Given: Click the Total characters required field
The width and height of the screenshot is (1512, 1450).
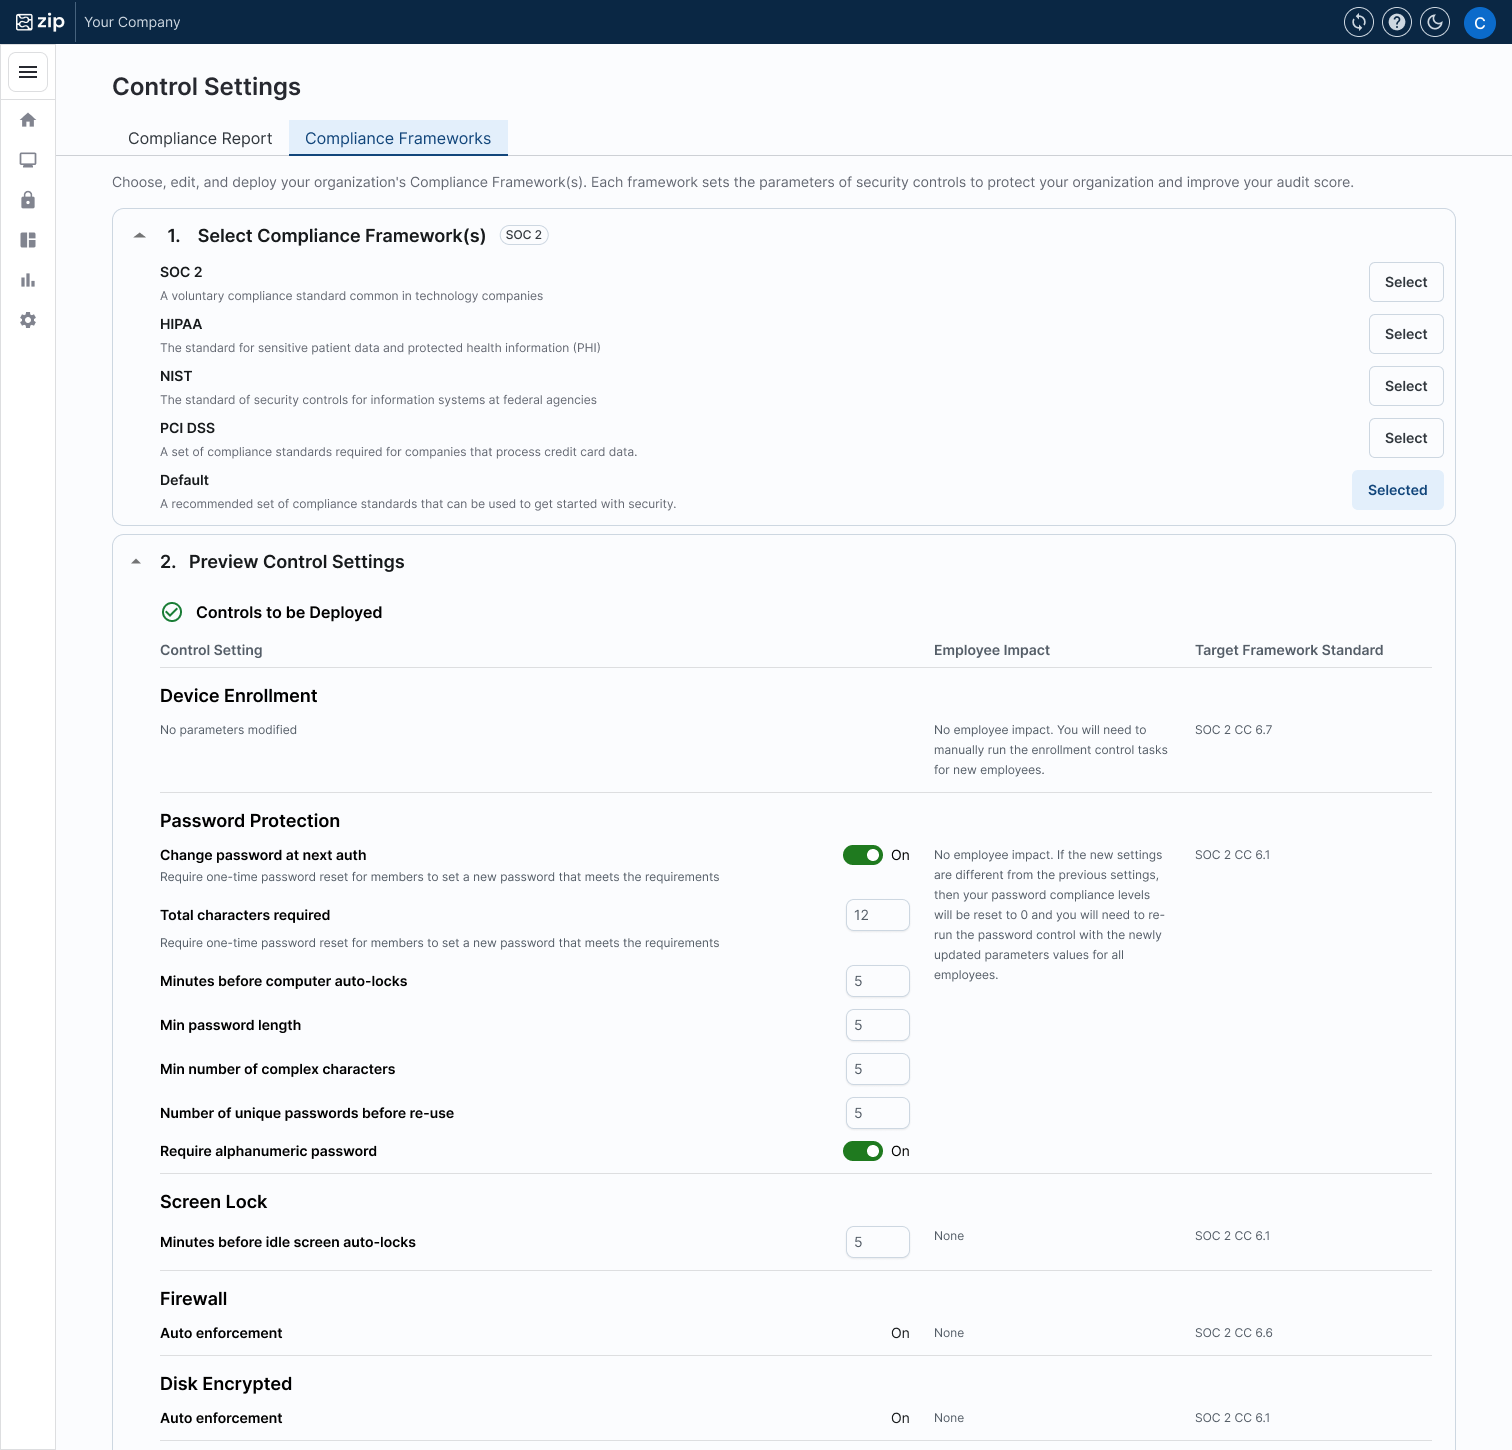Looking at the screenshot, I should (877, 915).
